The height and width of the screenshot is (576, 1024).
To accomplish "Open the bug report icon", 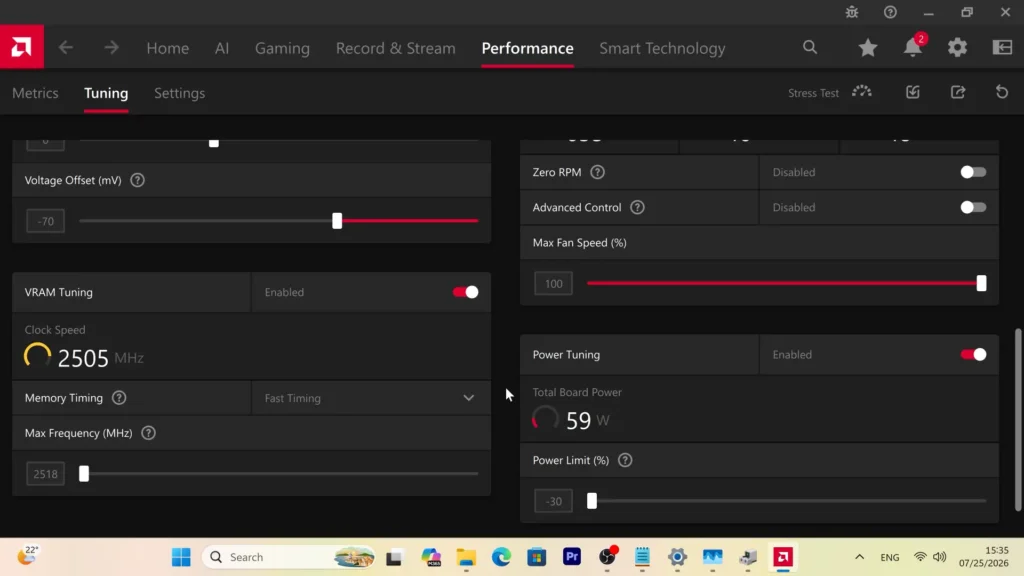I will click(852, 12).
